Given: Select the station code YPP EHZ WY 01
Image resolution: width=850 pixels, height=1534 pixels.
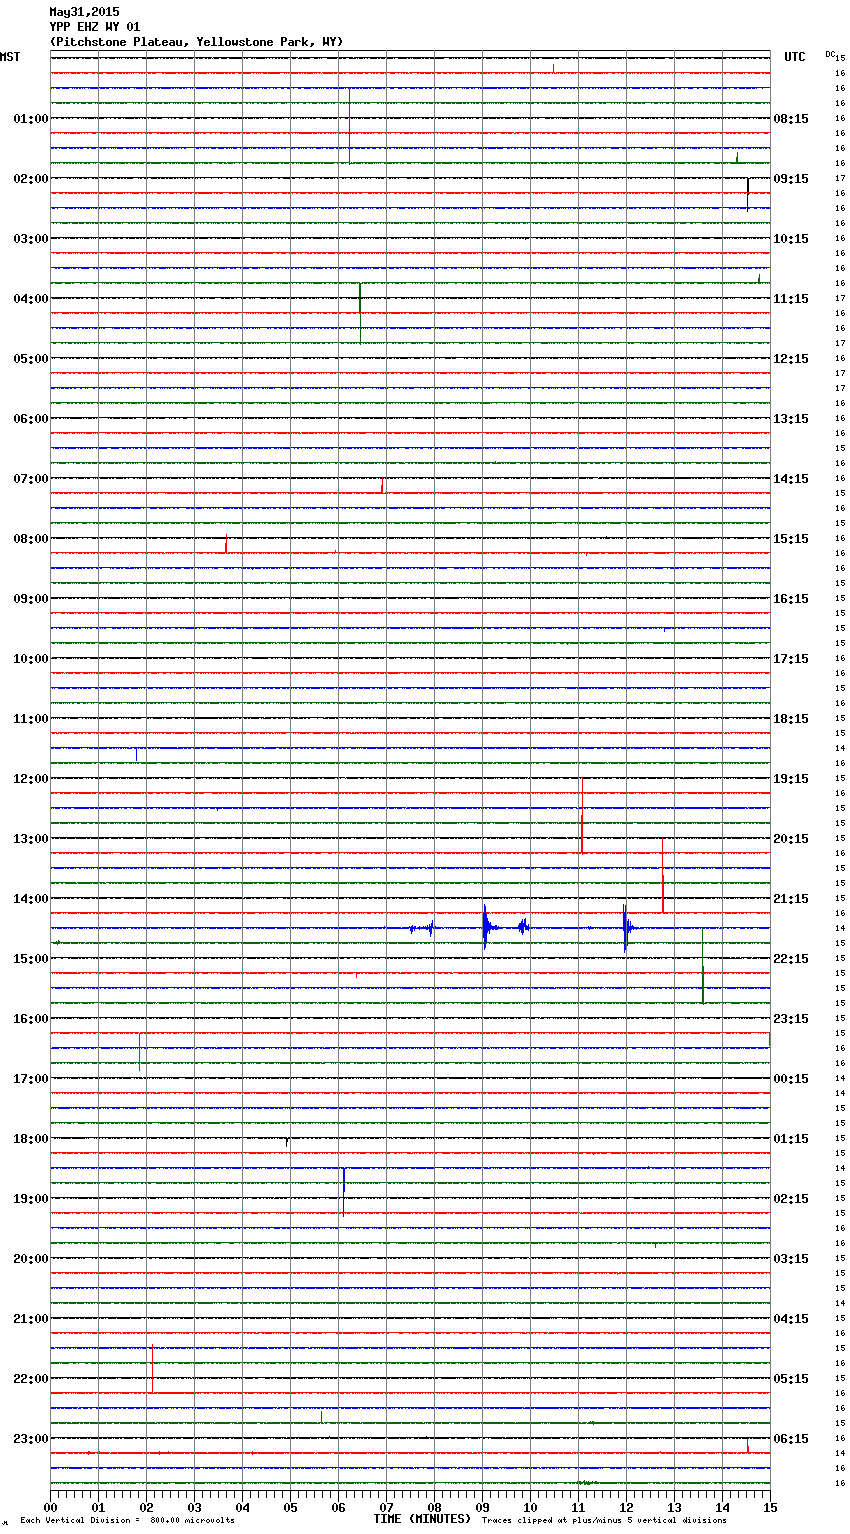Looking at the screenshot, I should 95,27.
